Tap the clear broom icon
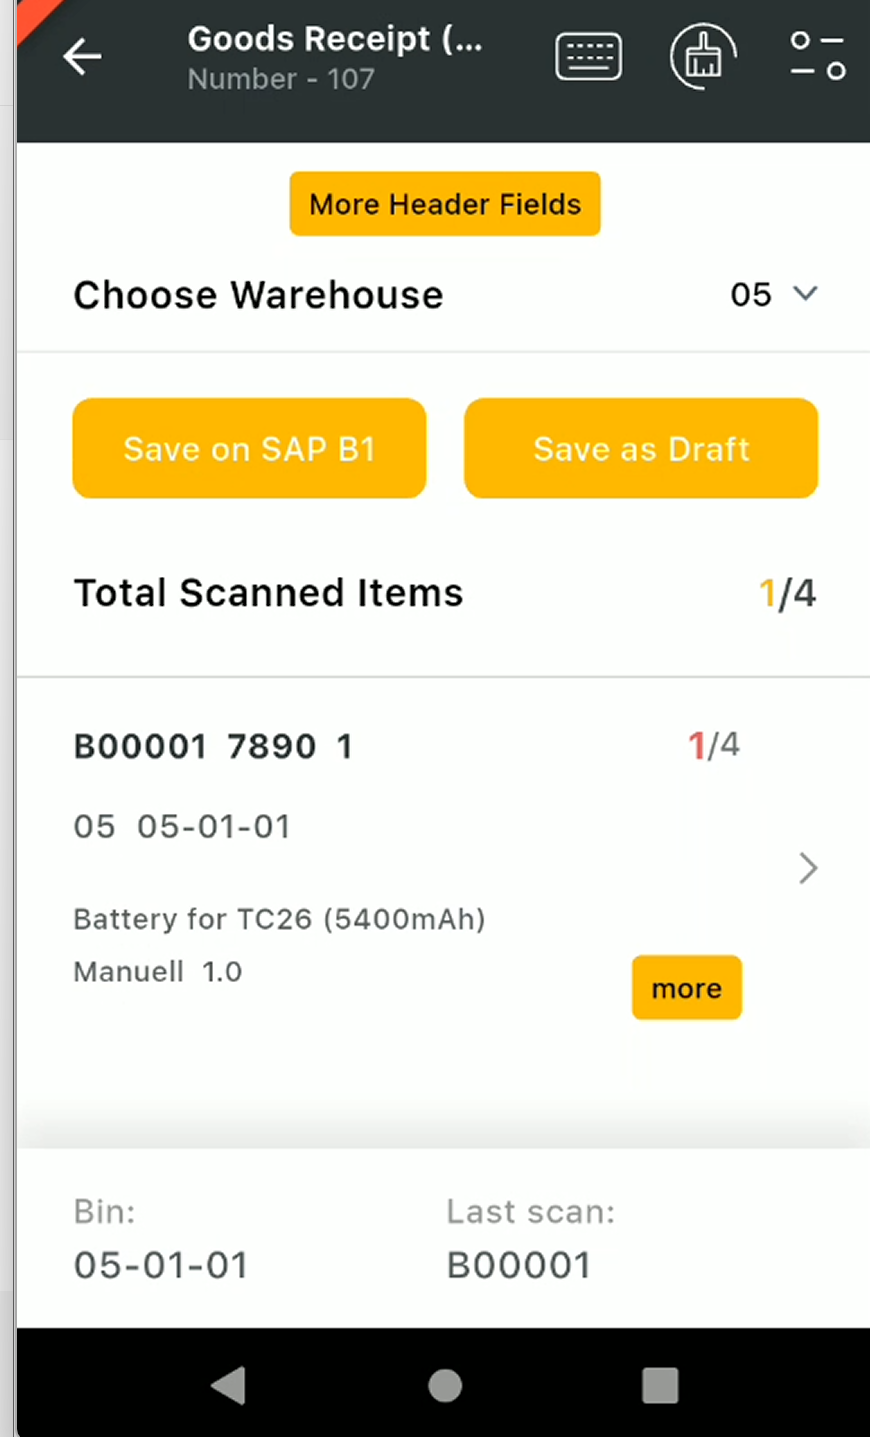This screenshot has height=1437, width=870. (703, 57)
